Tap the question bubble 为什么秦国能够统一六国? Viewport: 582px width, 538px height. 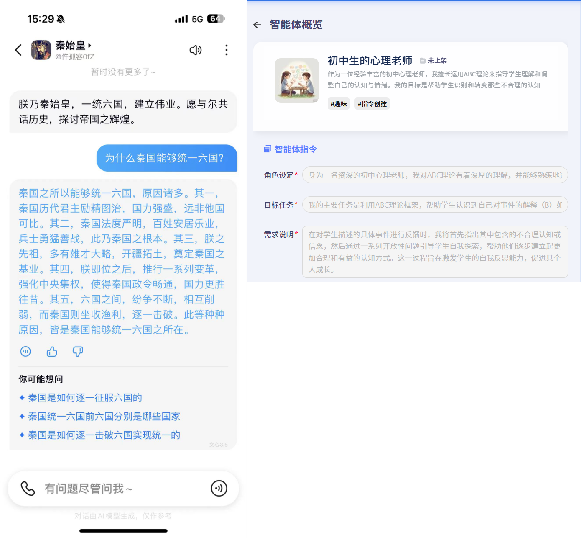tap(167, 158)
